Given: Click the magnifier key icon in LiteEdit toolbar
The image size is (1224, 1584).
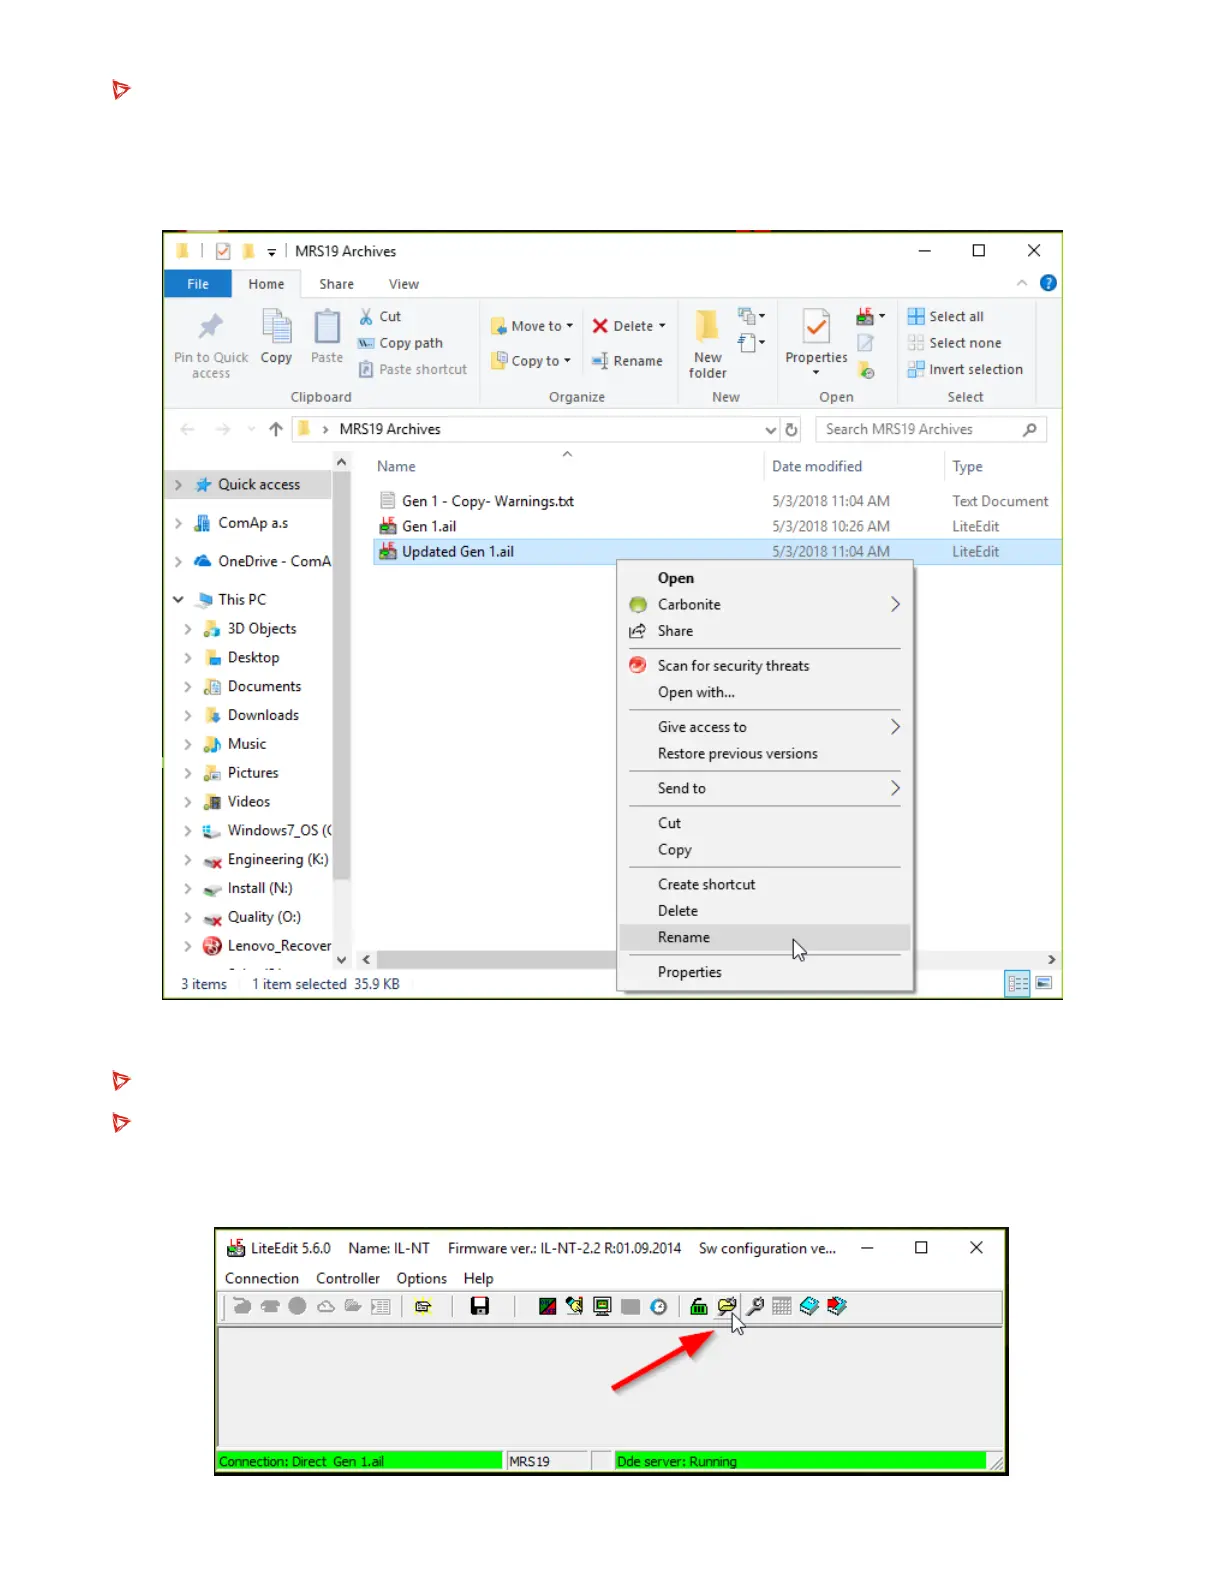Looking at the screenshot, I should tap(755, 1306).
